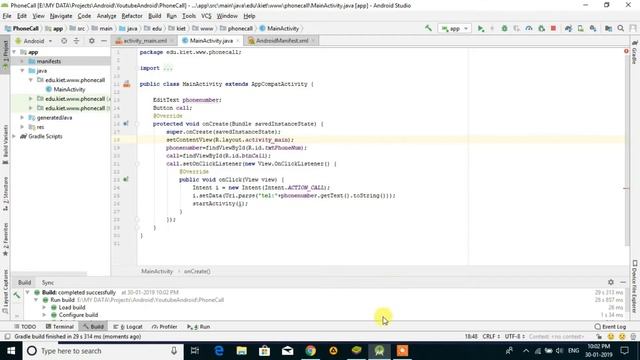Image resolution: width=640 pixels, height=360 pixels.
Task: Expand the generatedJava folder arrow
Action: (x=22, y=118)
